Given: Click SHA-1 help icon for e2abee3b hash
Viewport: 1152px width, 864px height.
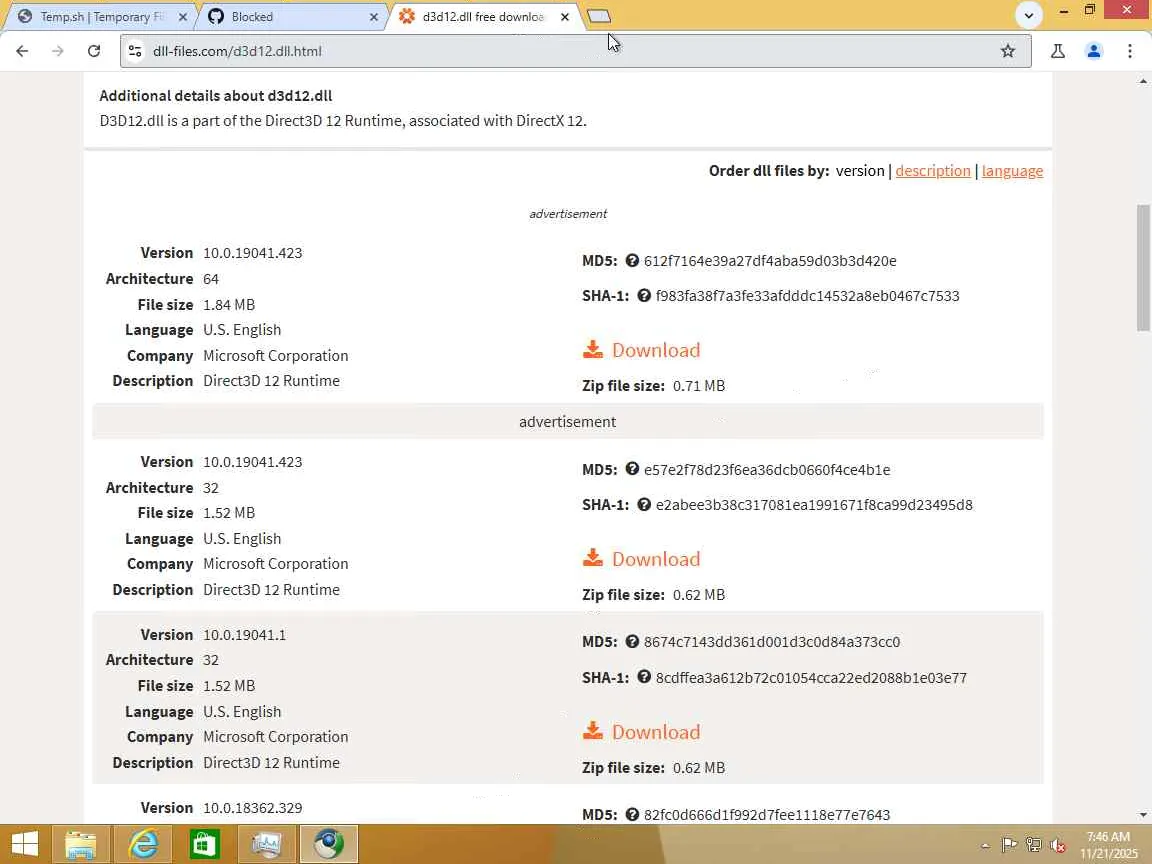Looking at the screenshot, I should [644, 504].
